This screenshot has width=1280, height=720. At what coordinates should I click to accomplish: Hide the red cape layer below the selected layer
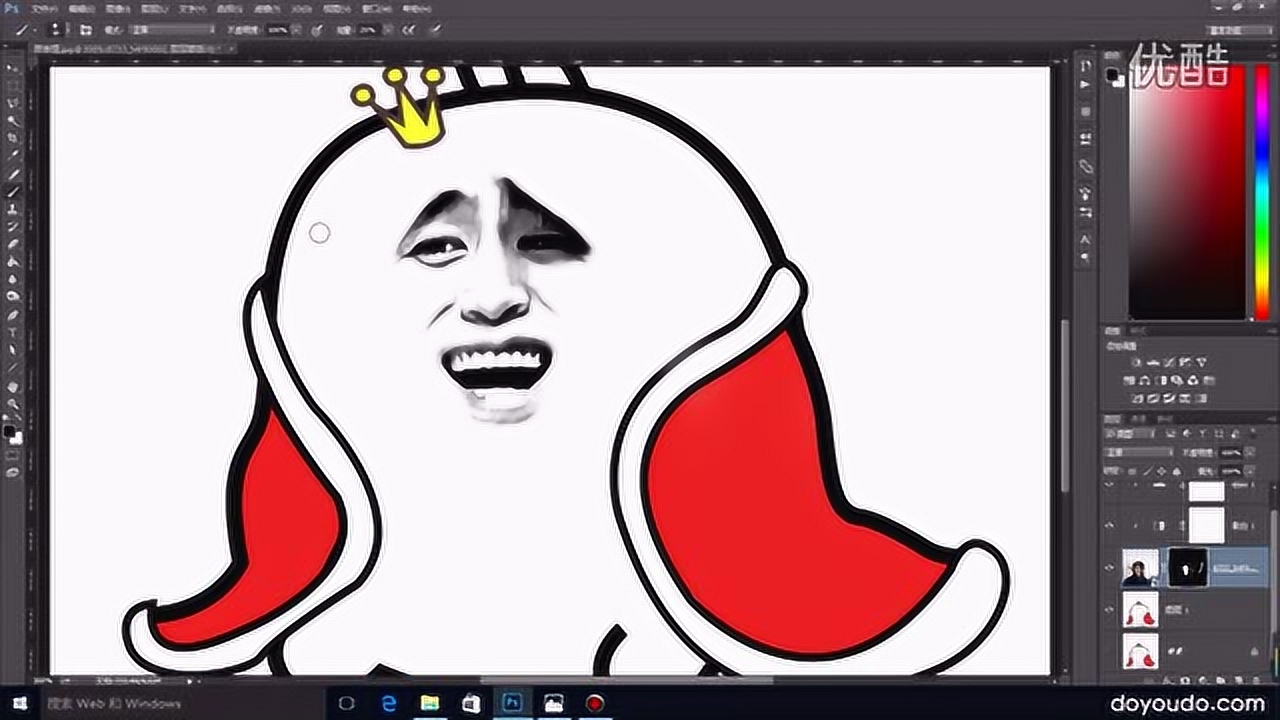point(1110,608)
